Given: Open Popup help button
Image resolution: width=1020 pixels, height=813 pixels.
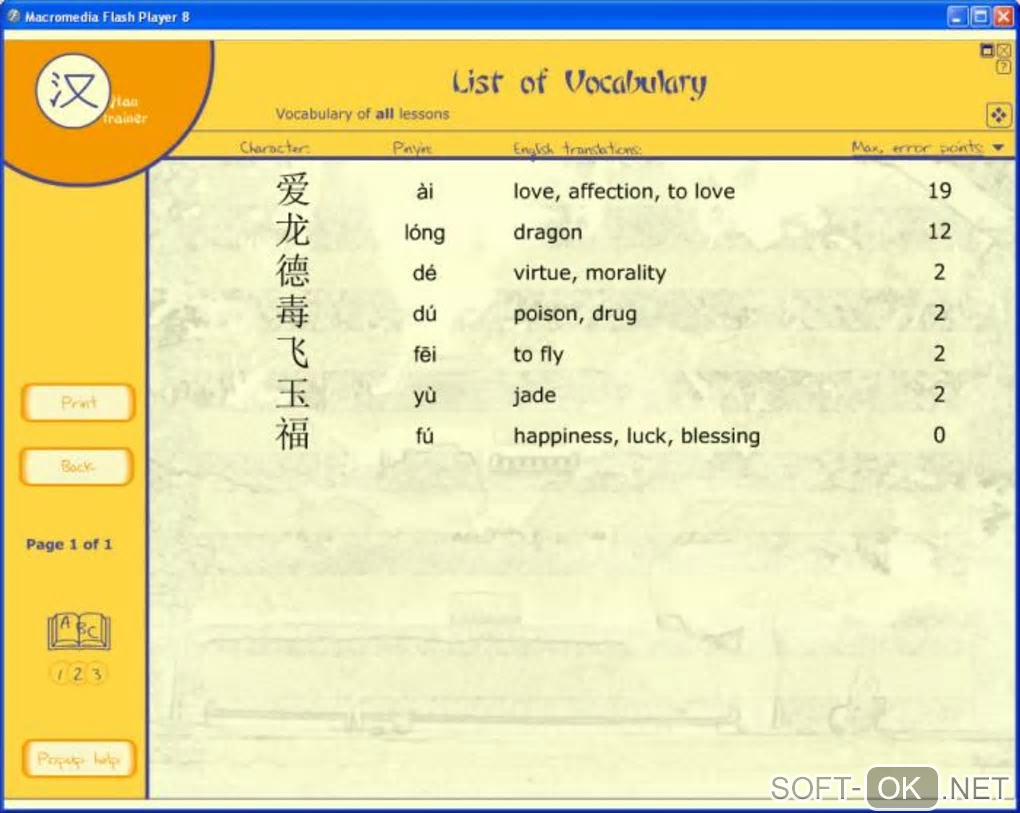Looking at the screenshot, I should [x=79, y=759].
